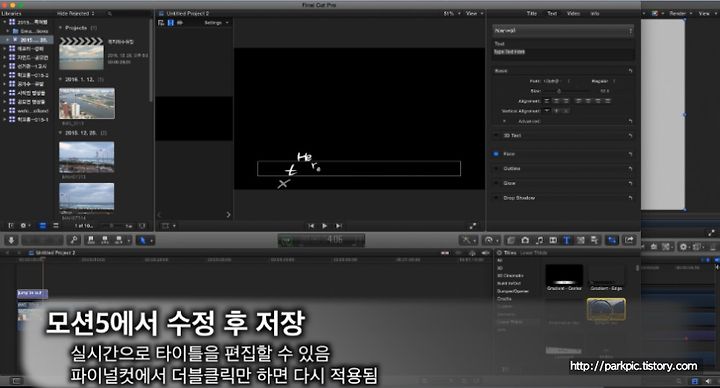Screen dimensions: 720x388
Task: Click the Share export arrow icon
Action: click(629, 240)
